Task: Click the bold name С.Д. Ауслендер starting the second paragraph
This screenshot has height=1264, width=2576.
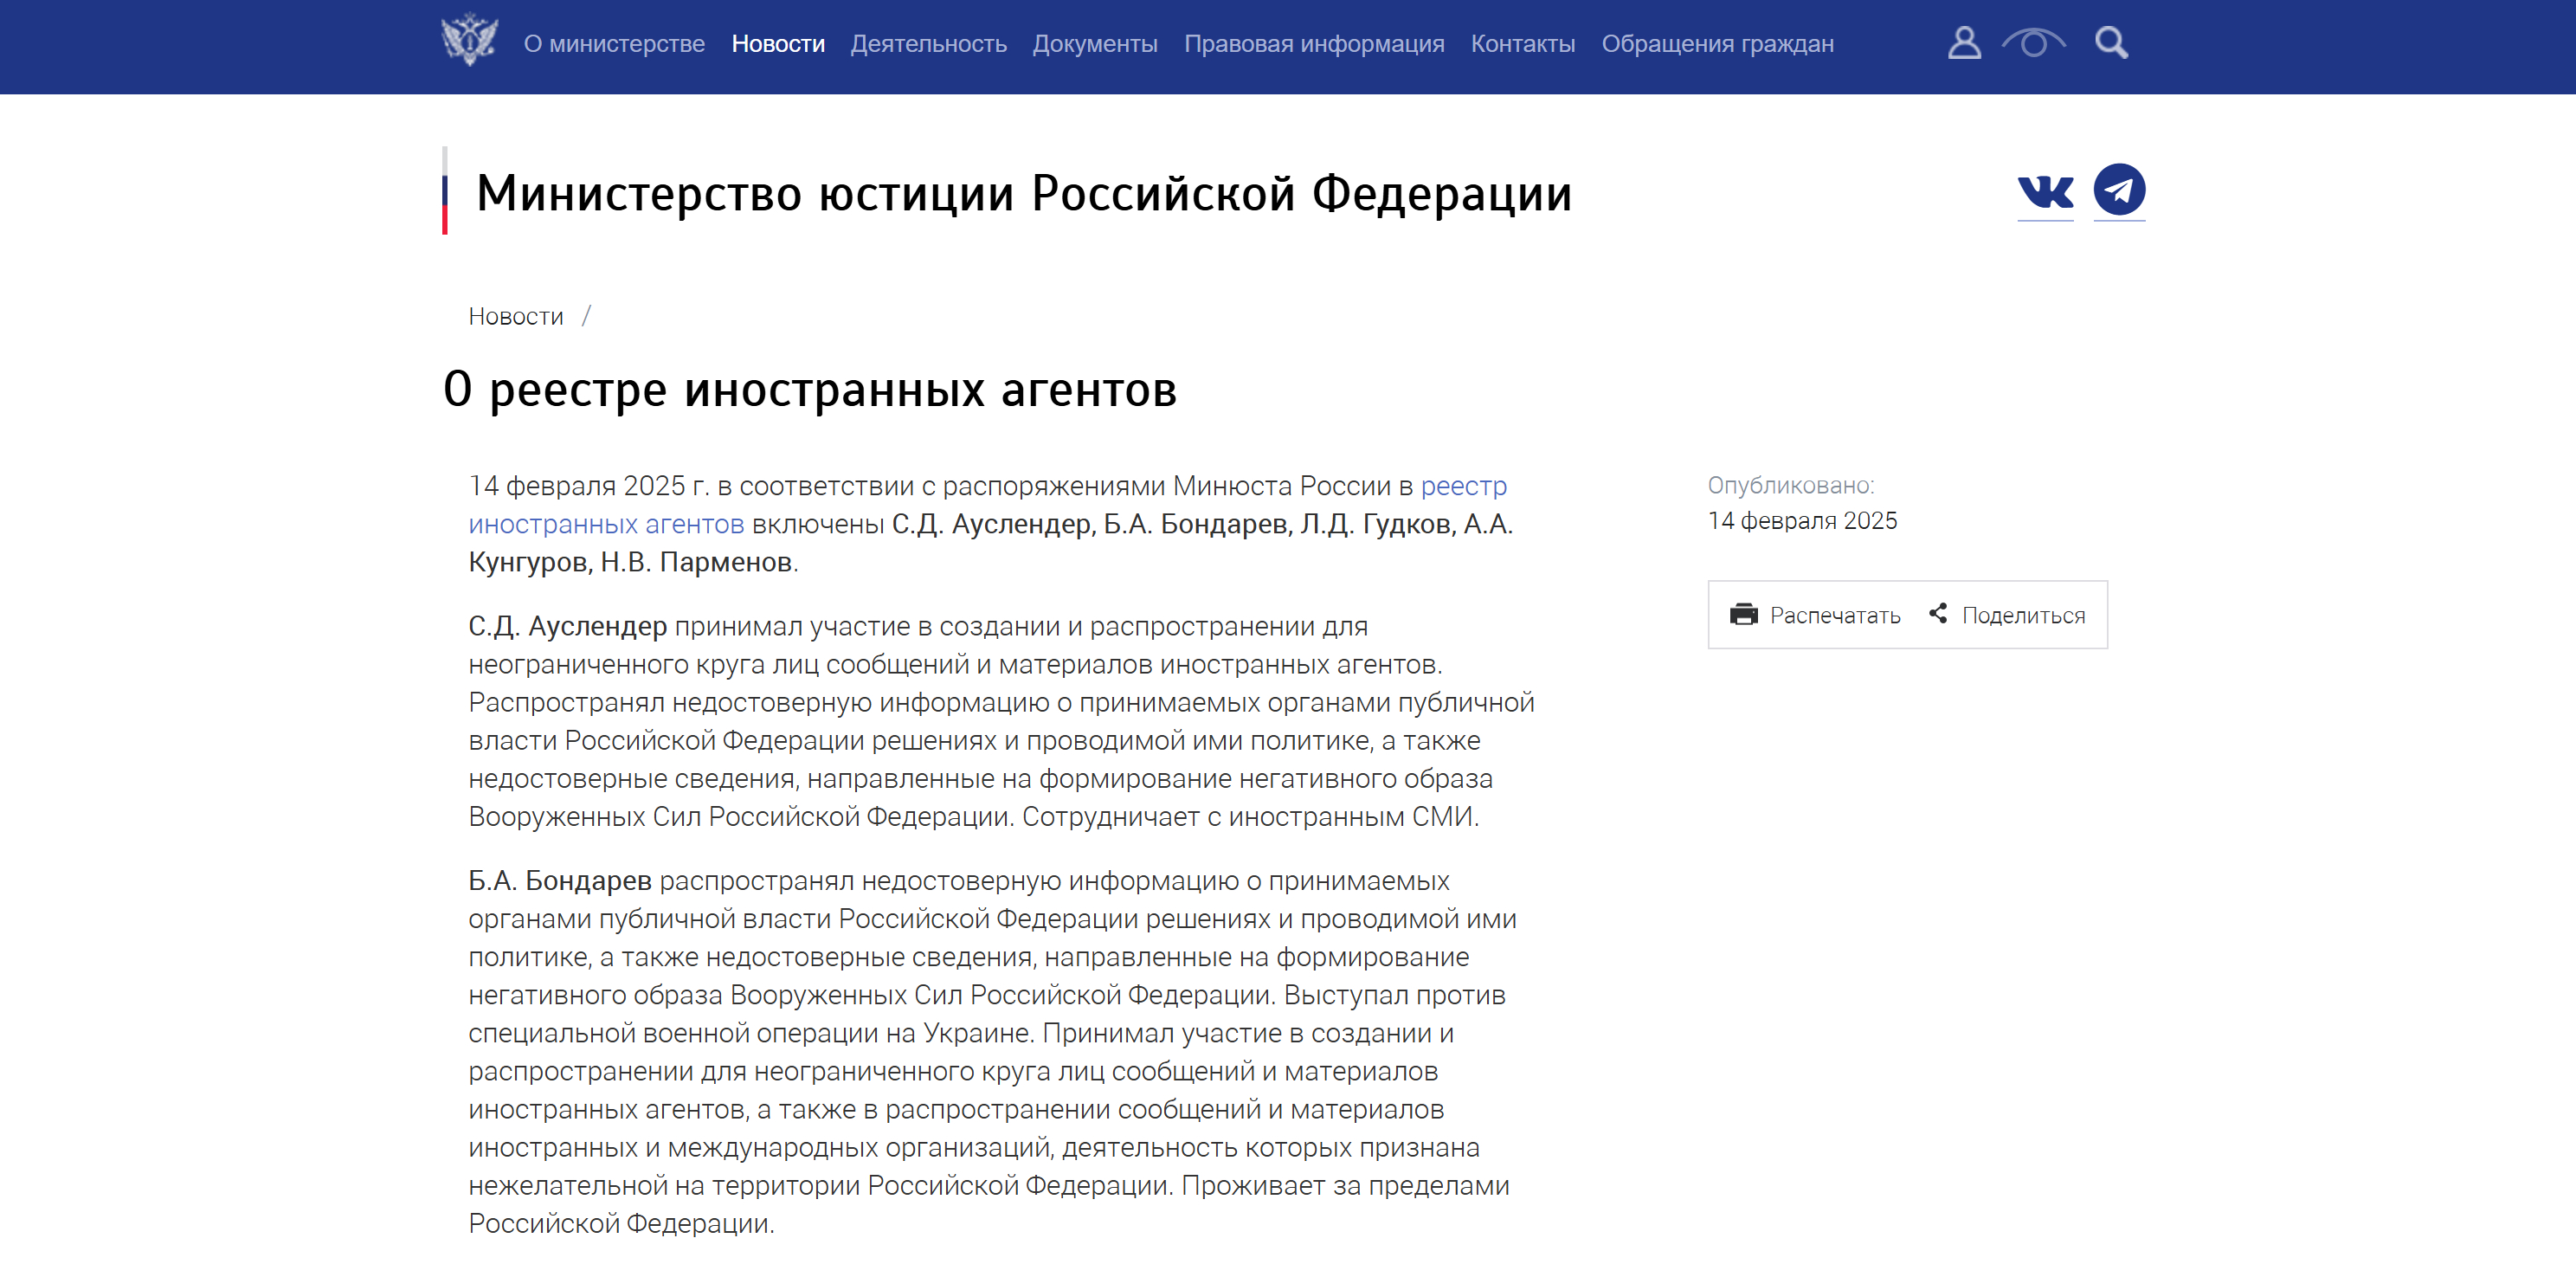Action: [x=567, y=627]
